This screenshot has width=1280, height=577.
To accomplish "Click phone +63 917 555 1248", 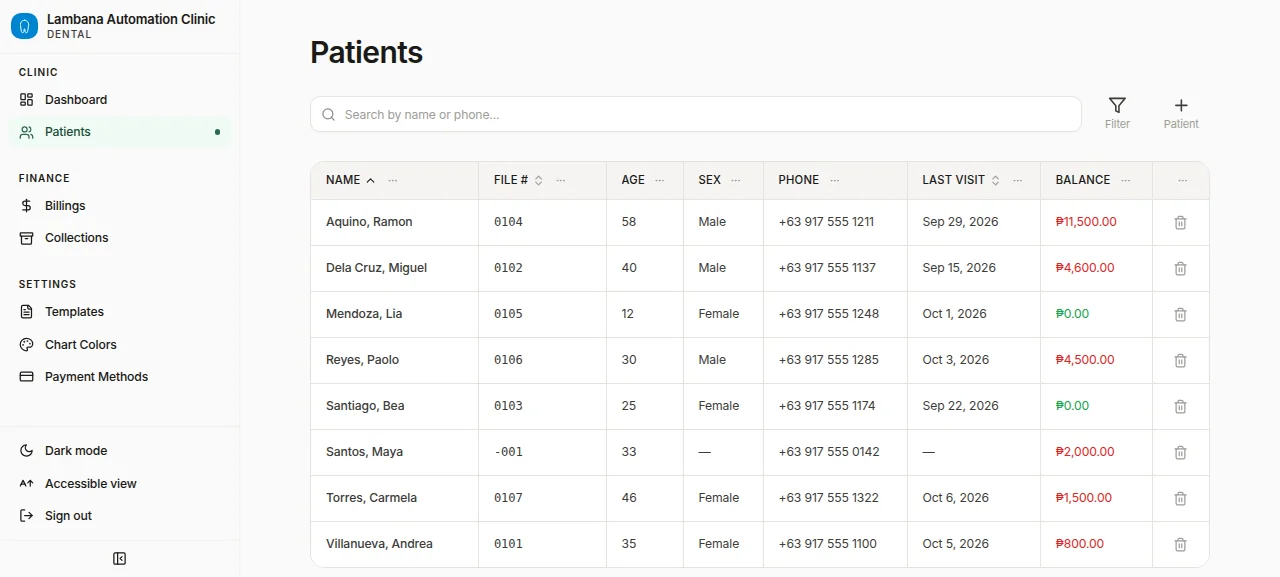I will pyautogui.click(x=829, y=314).
